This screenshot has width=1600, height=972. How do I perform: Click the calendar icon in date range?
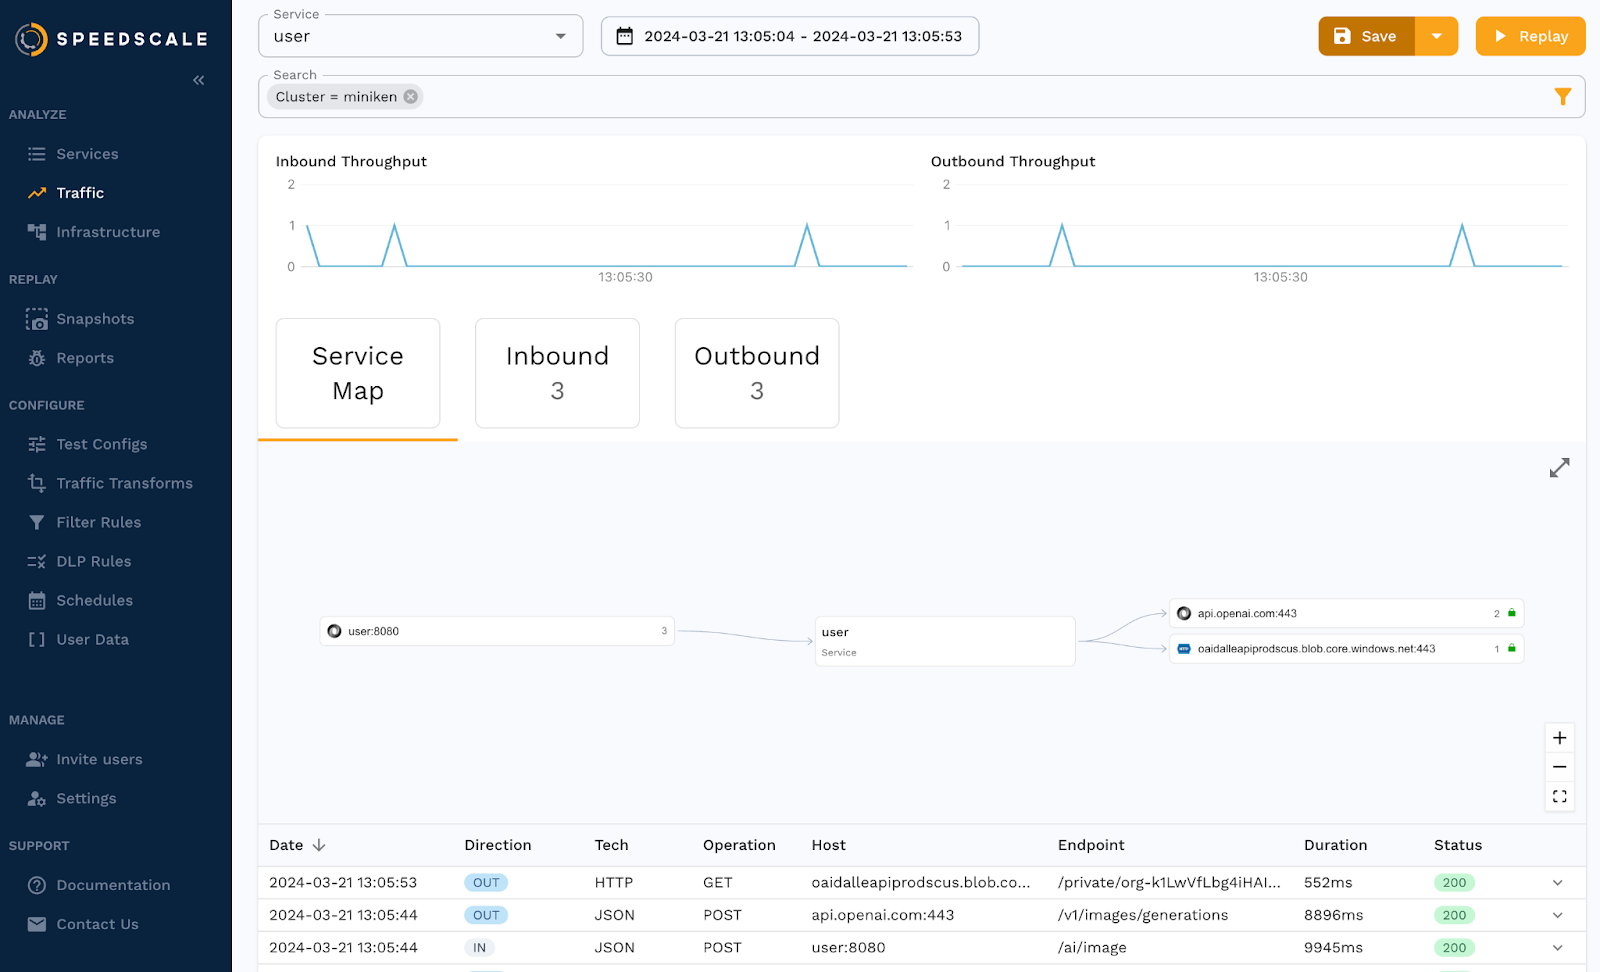point(625,36)
